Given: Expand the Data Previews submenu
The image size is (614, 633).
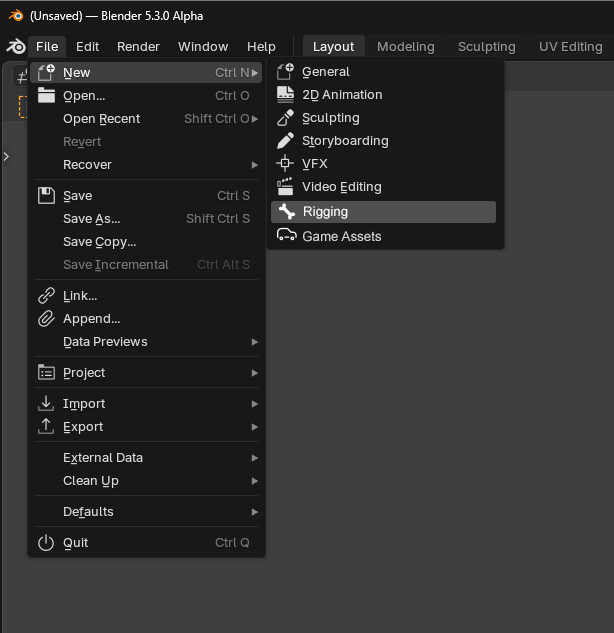Looking at the screenshot, I should [x=255, y=342].
